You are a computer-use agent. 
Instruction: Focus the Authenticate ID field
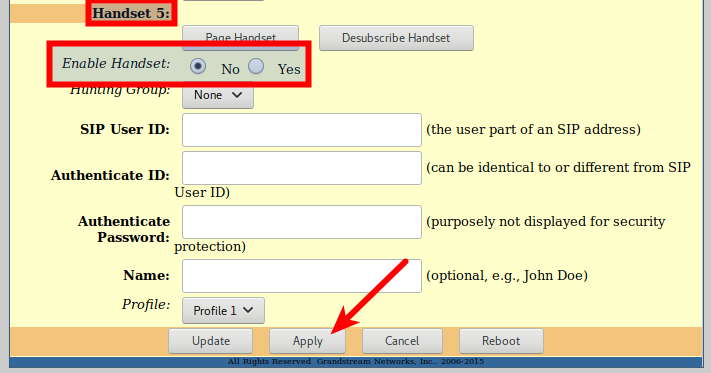(x=302, y=168)
